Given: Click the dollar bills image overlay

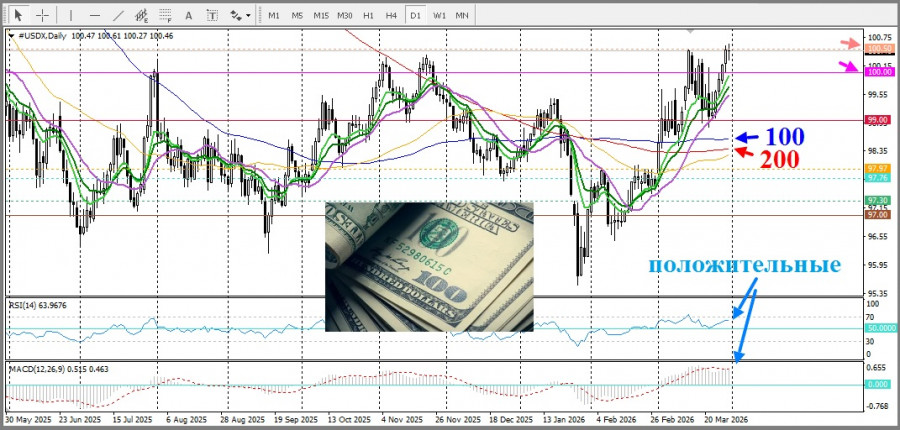Looking at the screenshot, I should 429,266.
